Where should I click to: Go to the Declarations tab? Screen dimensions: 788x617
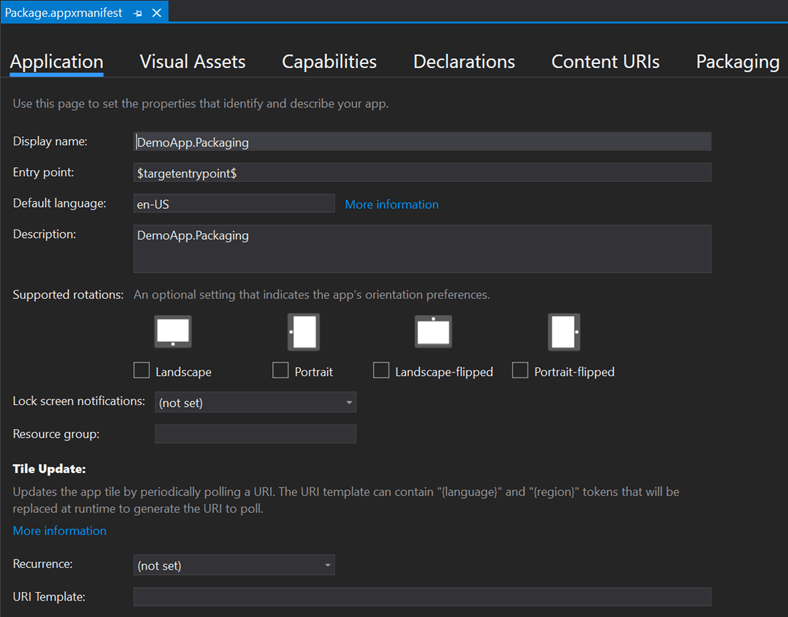pyautogui.click(x=464, y=61)
